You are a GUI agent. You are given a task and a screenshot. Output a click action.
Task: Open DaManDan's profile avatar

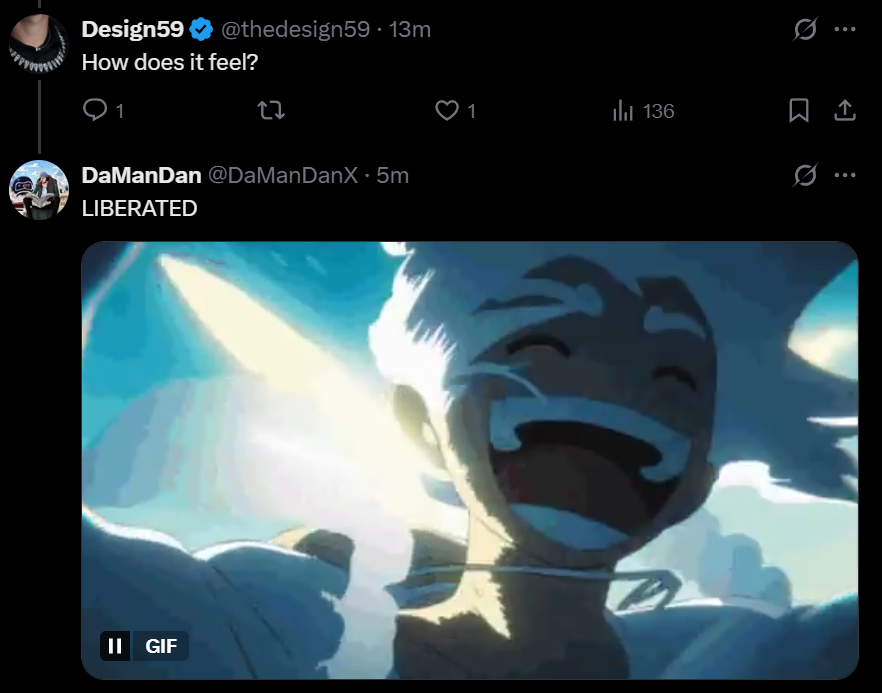[x=39, y=190]
